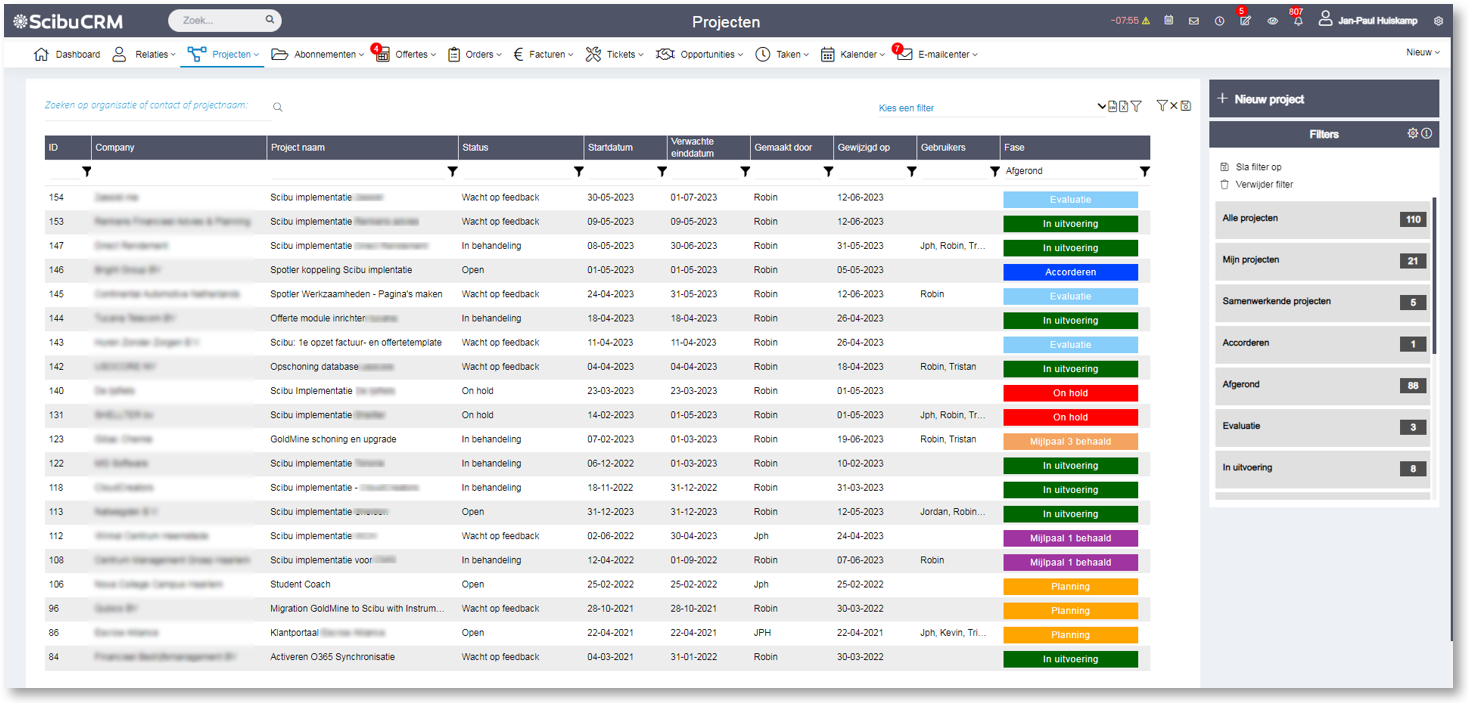The image size is (1468, 703).
Task: Select the 'Samenwerkende projecten' filter
Action: 1324,302
